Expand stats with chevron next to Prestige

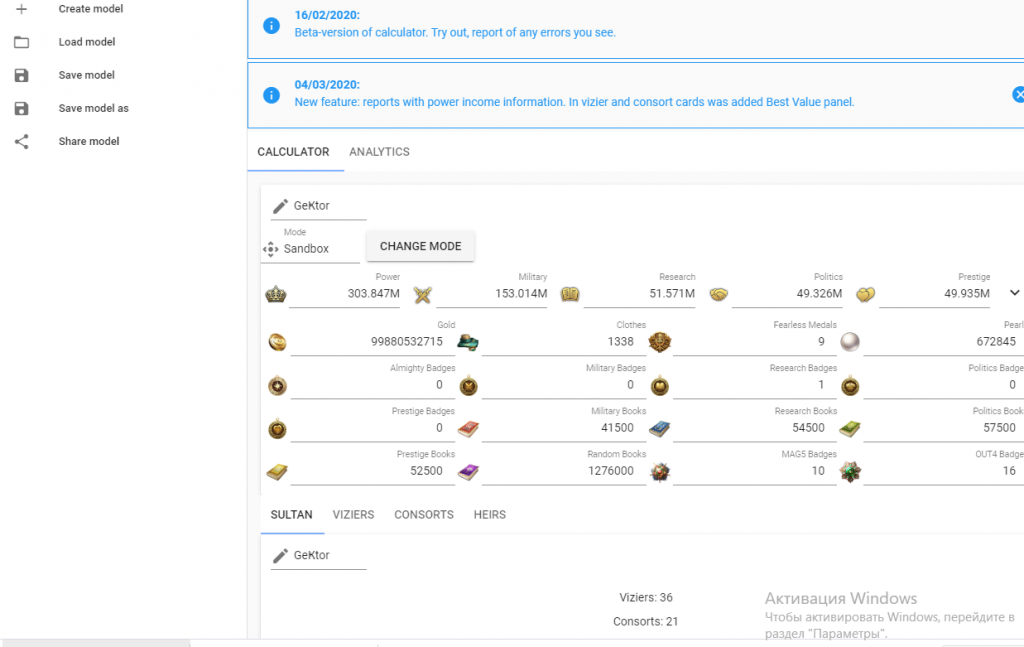pos(1014,293)
